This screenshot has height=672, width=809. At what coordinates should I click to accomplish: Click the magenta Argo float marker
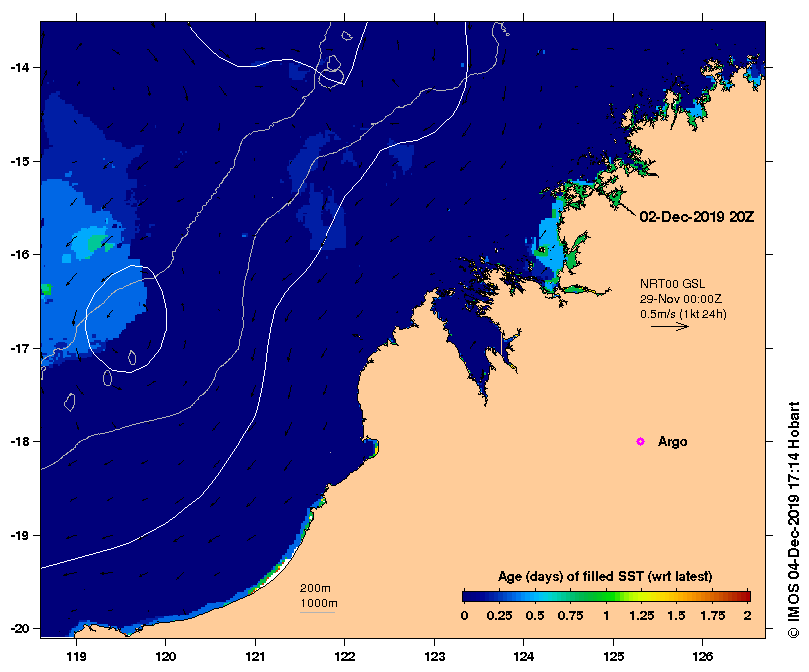(640, 441)
